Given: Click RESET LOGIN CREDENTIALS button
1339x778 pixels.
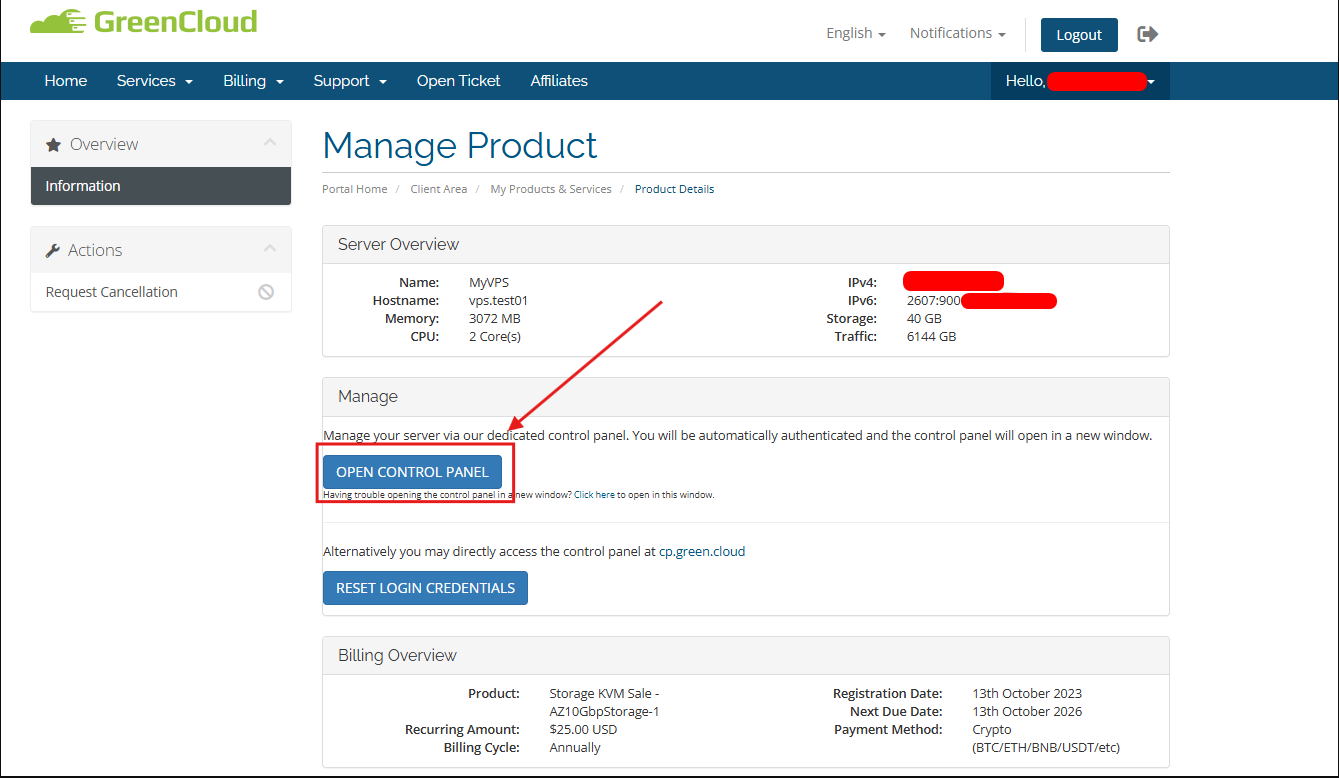Looking at the screenshot, I should 425,588.
